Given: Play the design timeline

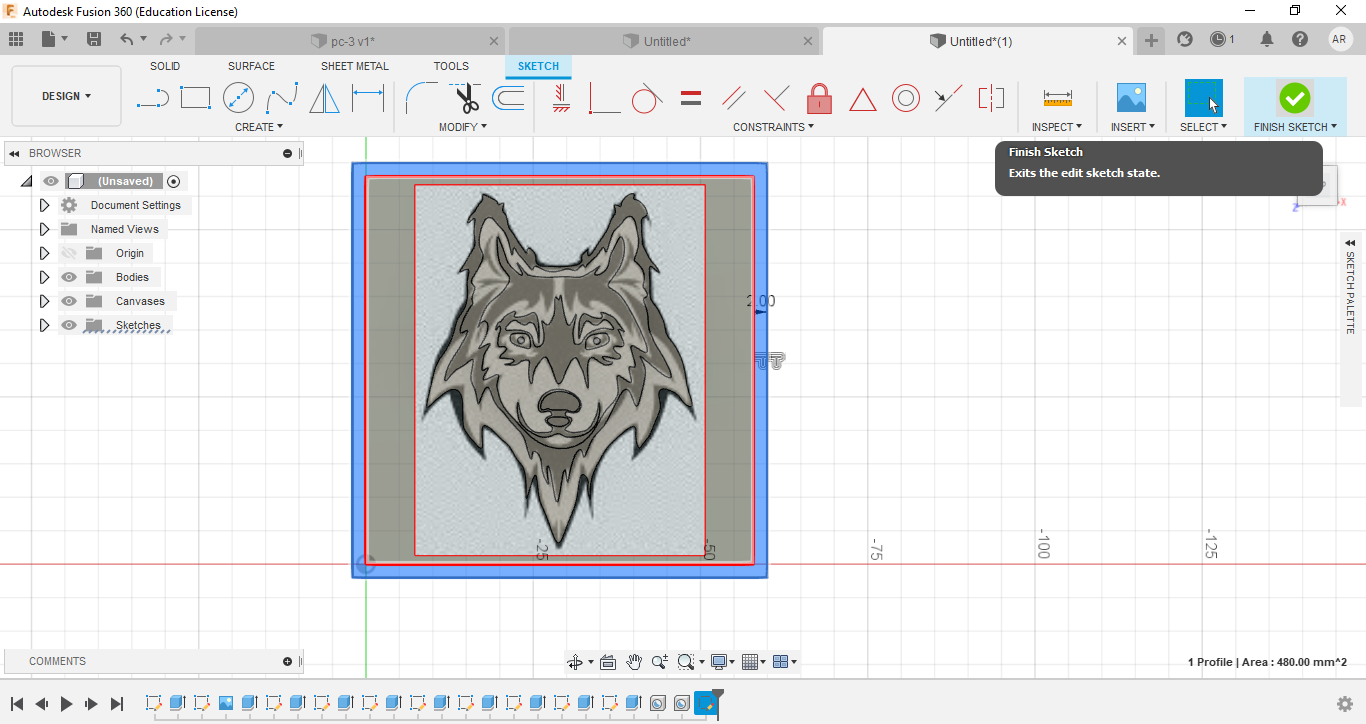Looking at the screenshot, I should [x=66, y=704].
